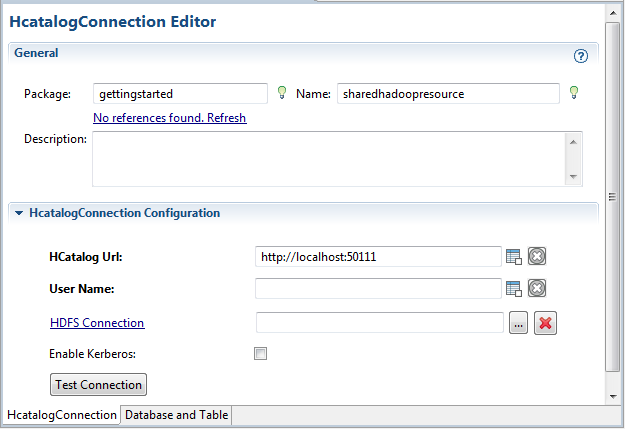625x429 pixels.
Task: Collapse the HcatalogConnection Configuration section
Action: coord(19,213)
